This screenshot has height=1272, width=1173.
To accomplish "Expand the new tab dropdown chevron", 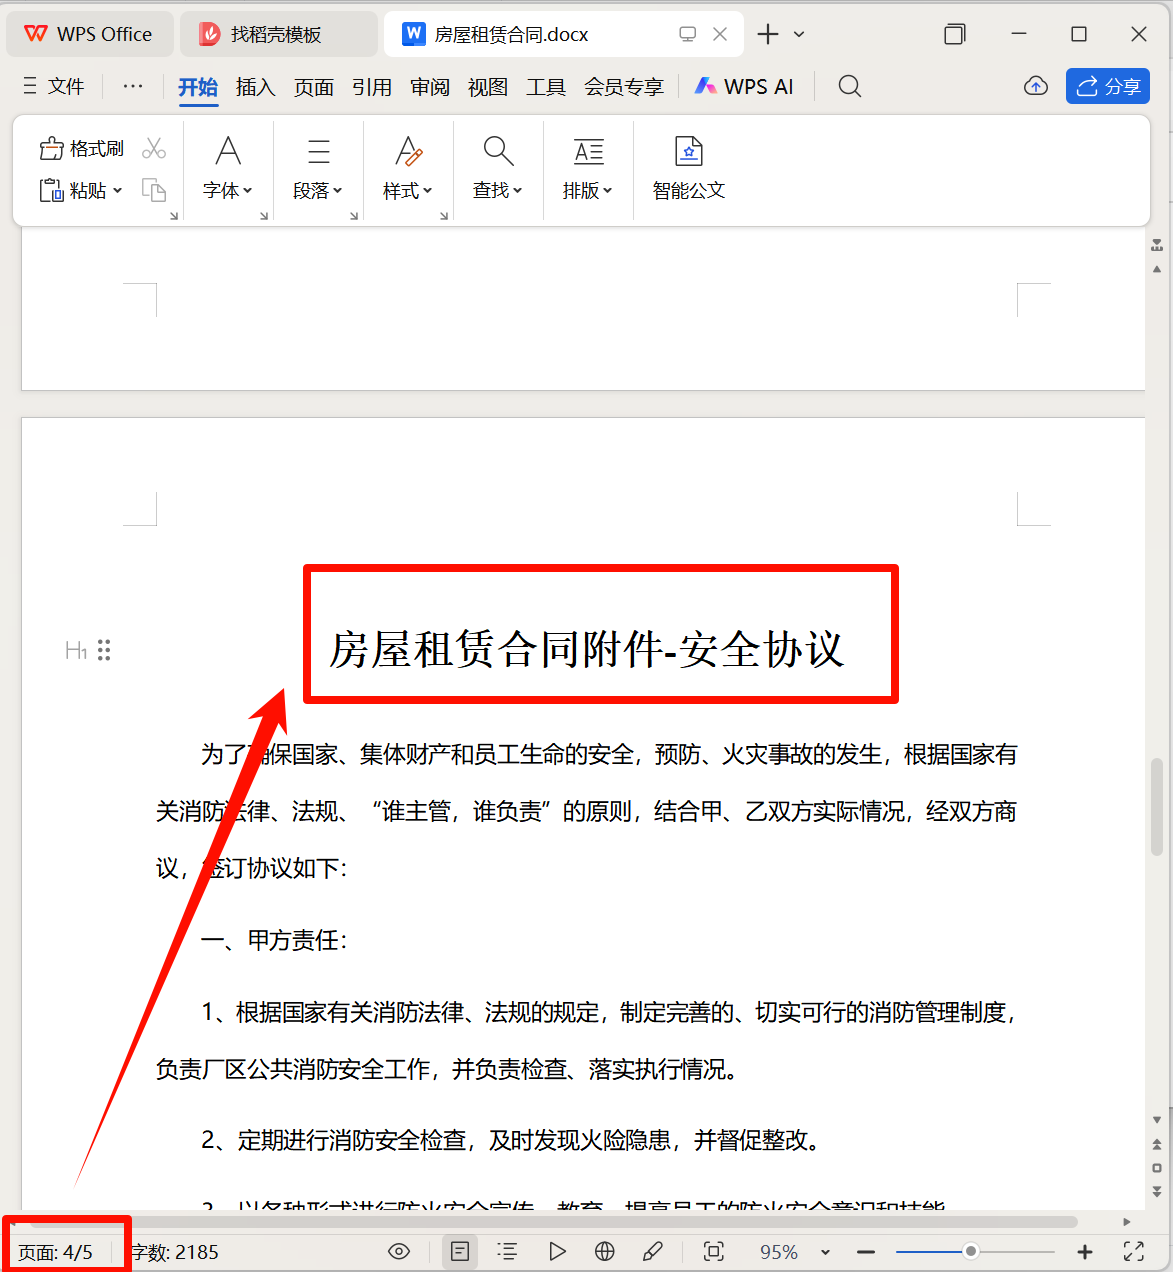I will (799, 34).
